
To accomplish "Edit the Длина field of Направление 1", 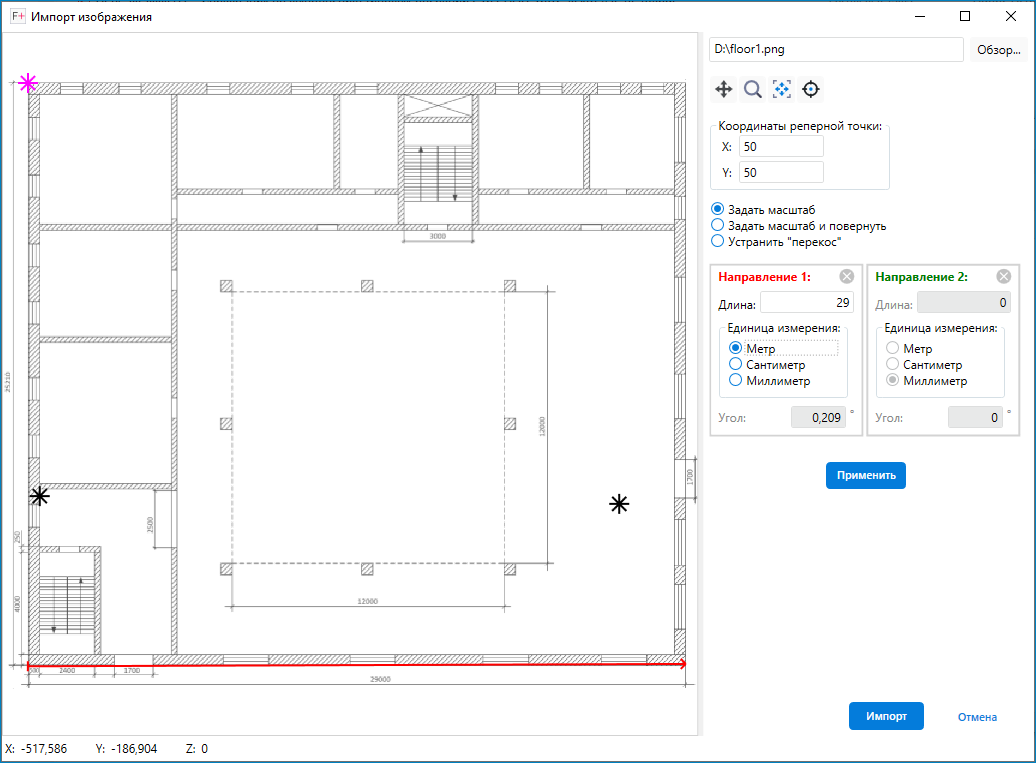I will click(x=807, y=303).
